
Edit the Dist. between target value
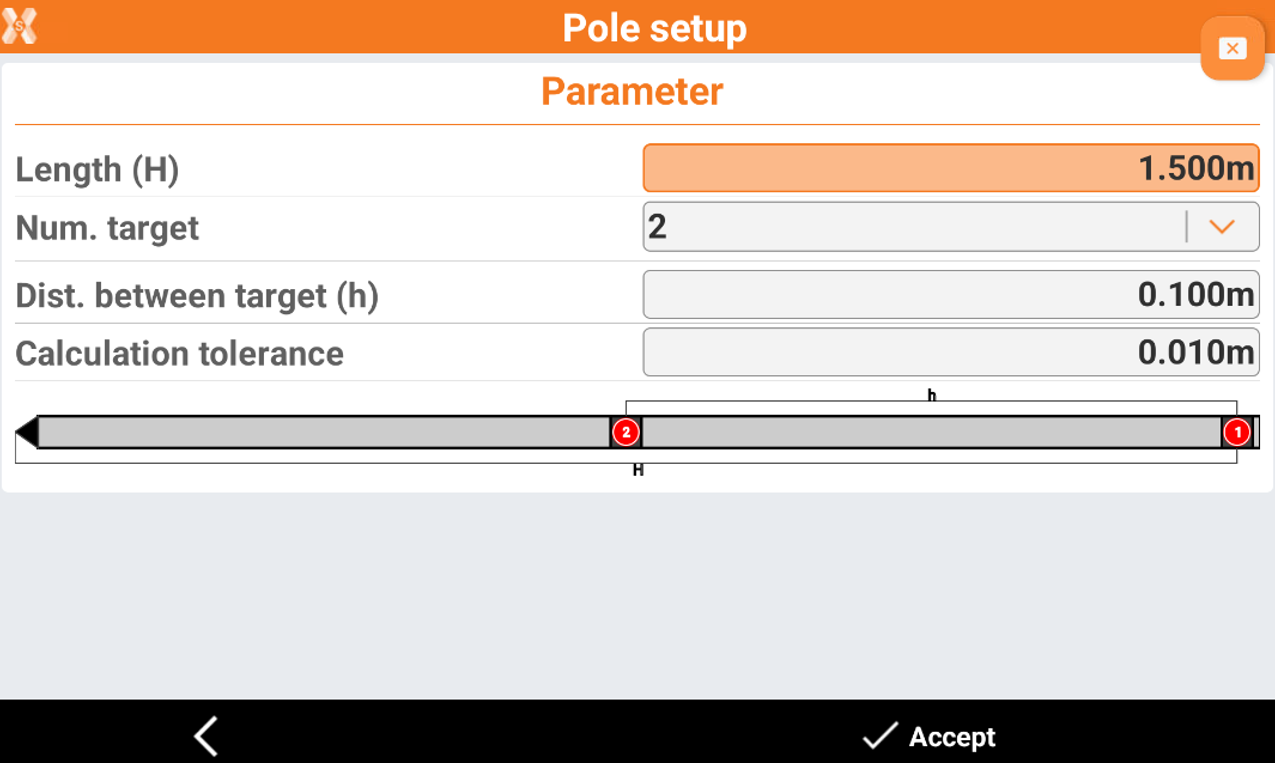pos(950,295)
